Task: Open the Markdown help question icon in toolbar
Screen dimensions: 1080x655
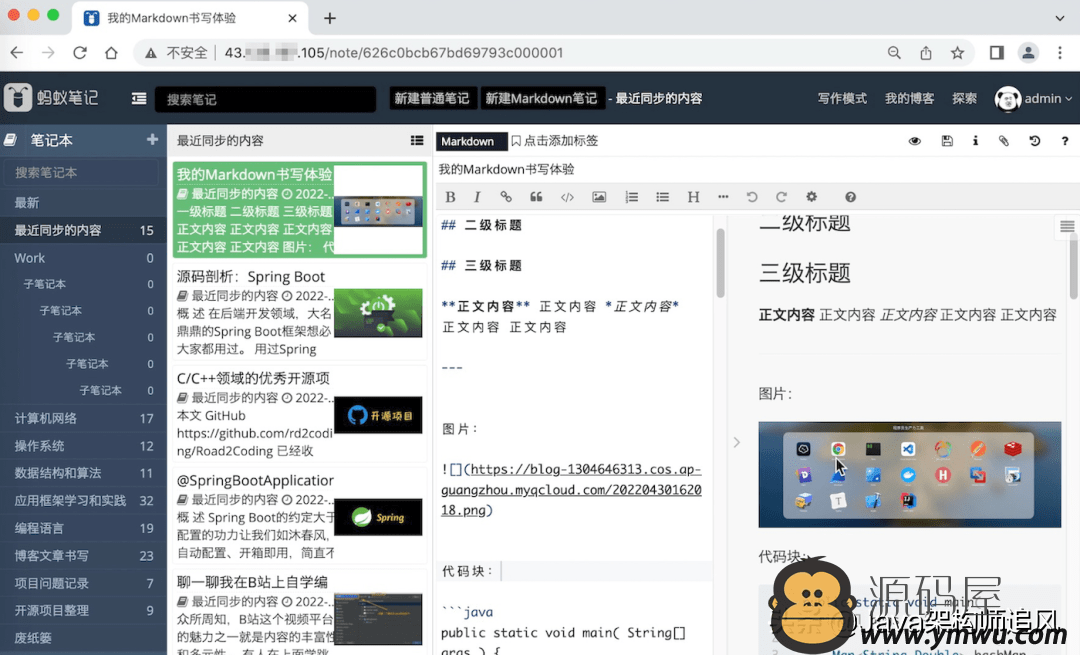Action: (x=851, y=197)
